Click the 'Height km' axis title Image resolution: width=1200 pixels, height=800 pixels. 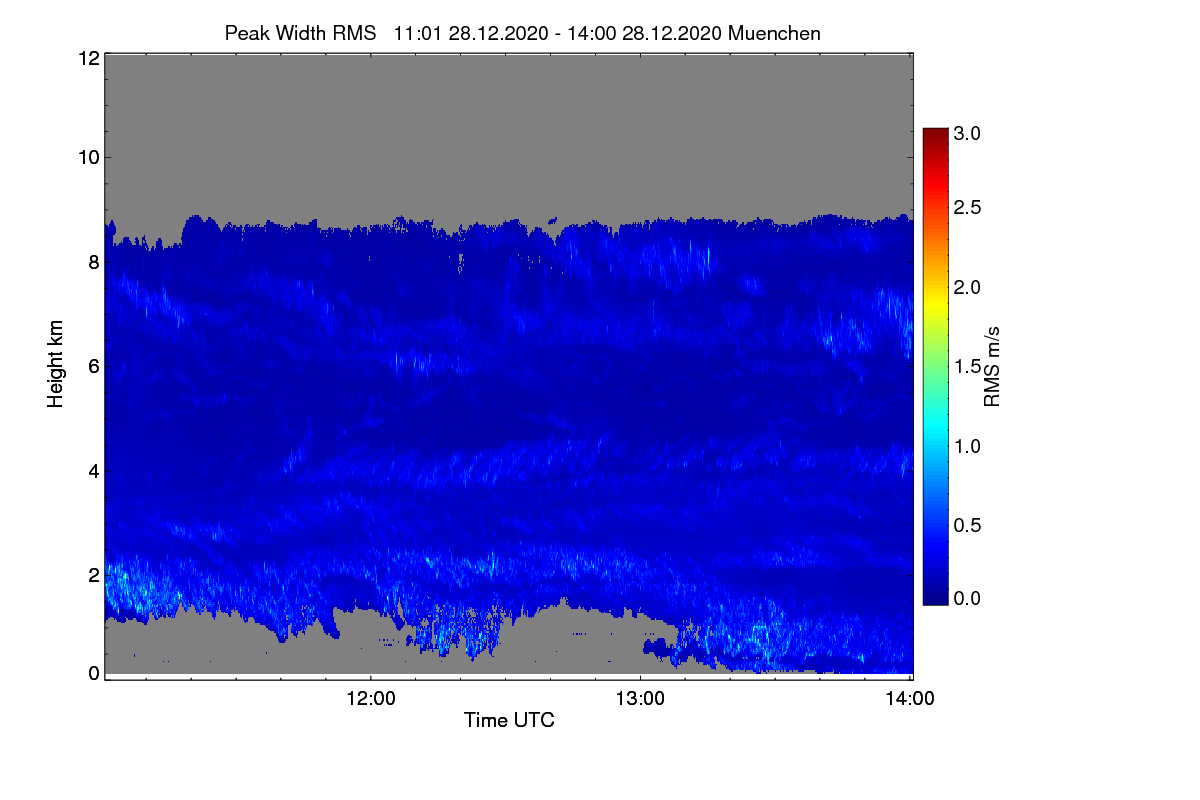point(57,364)
